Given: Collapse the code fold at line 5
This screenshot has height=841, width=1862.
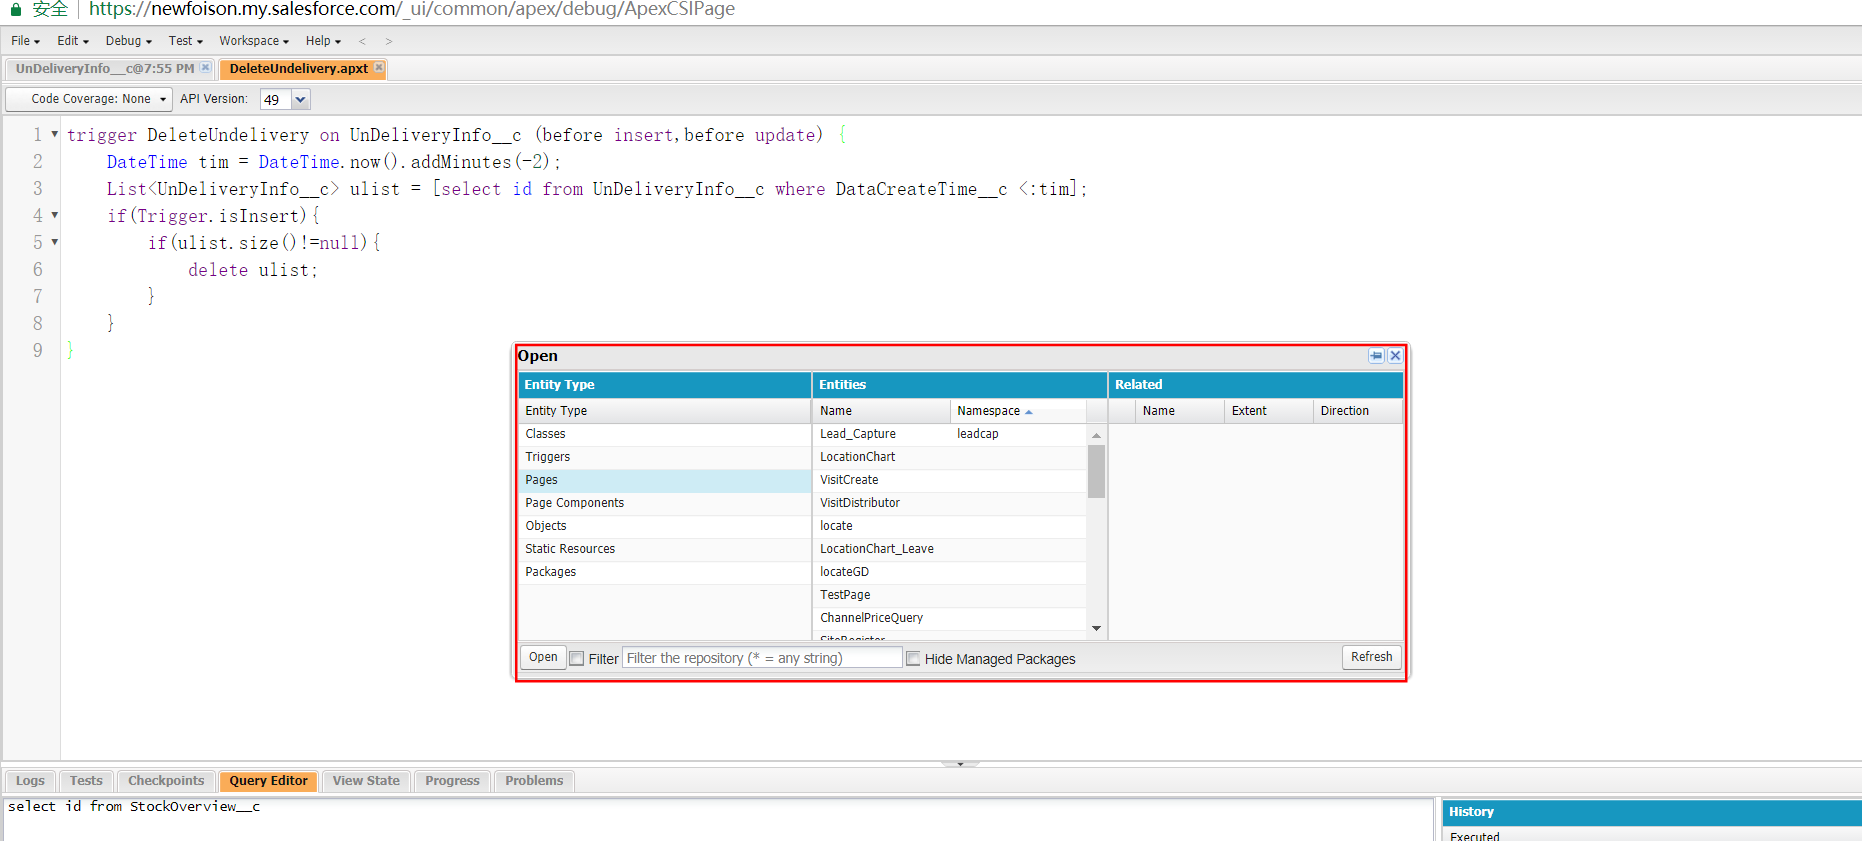Looking at the screenshot, I should [55, 242].
